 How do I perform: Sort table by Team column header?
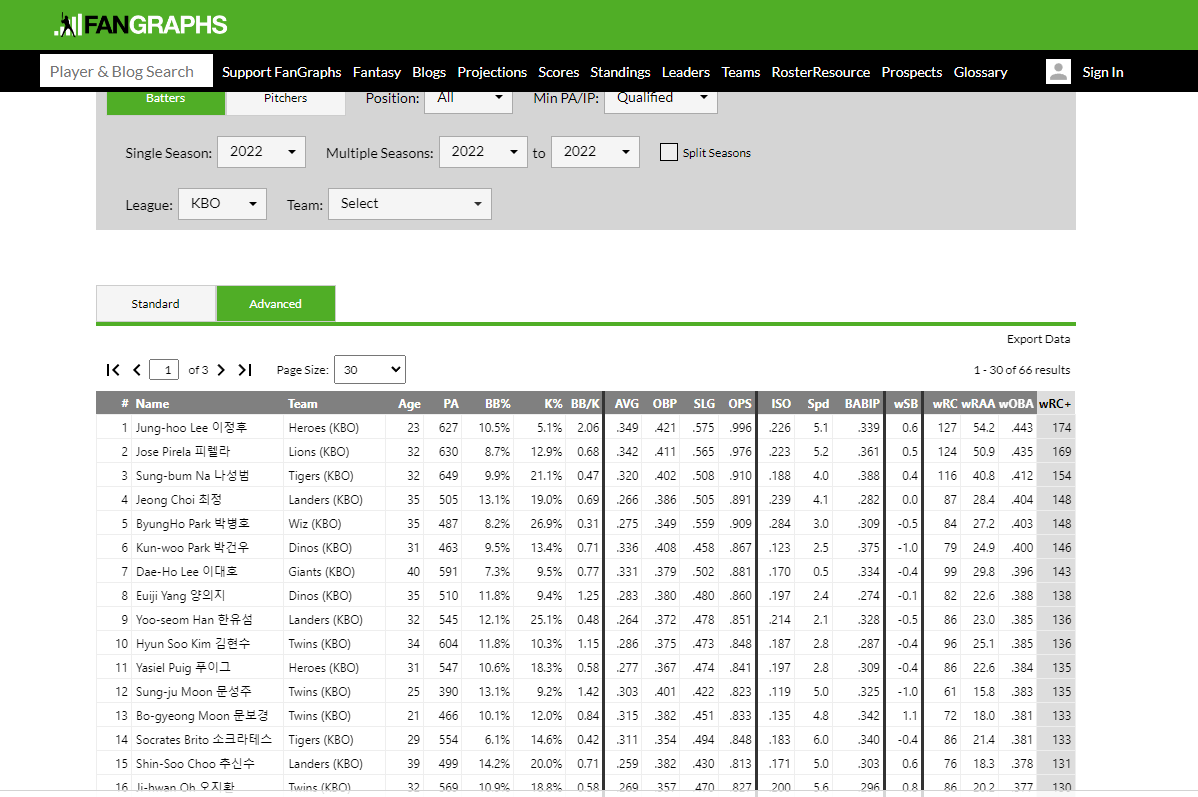coord(303,403)
